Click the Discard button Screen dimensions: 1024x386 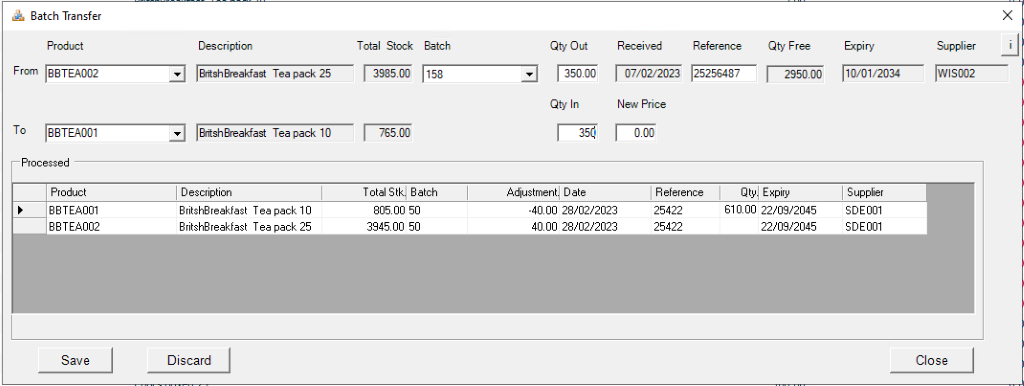189,360
